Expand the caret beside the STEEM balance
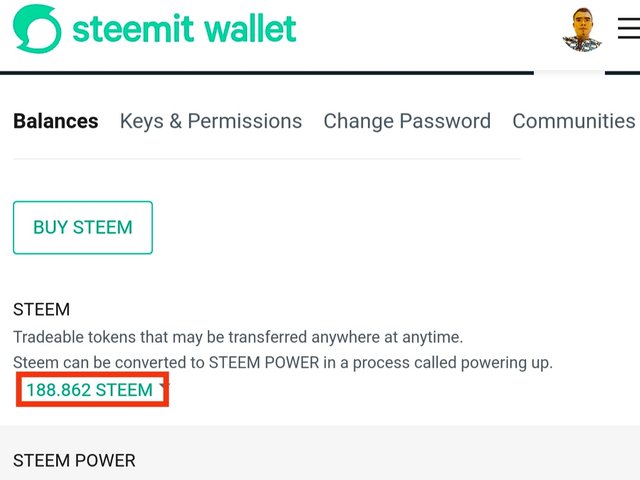This screenshot has width=640, height=480. tap(163, 387)
